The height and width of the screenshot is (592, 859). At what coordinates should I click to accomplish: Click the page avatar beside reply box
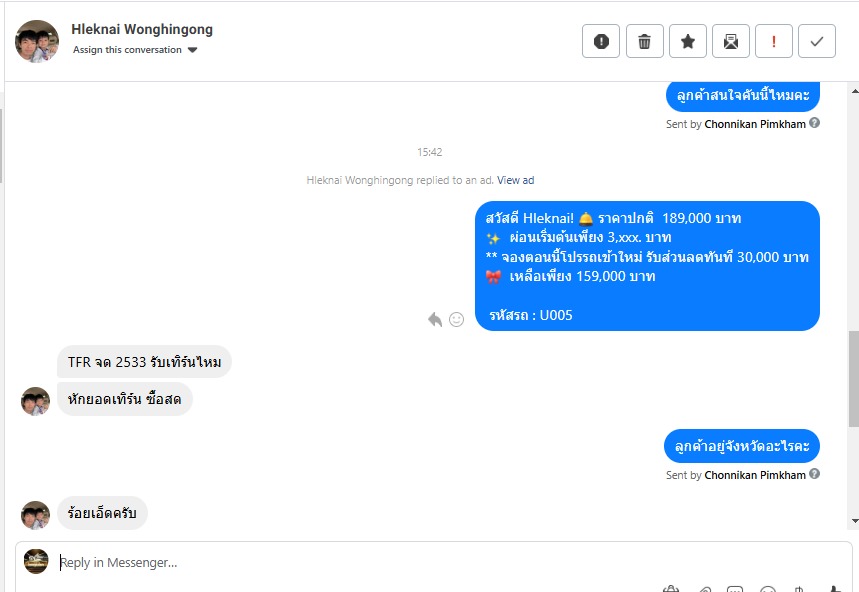[x=36, y=562]
